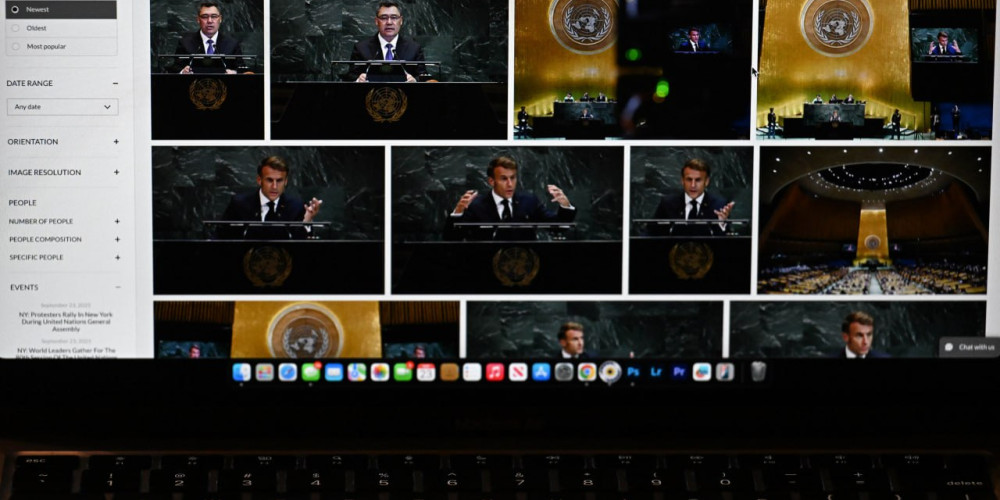The image size is (1000, 500).
Task: Collapse the Date Range section
Action: tap(115, 84)
